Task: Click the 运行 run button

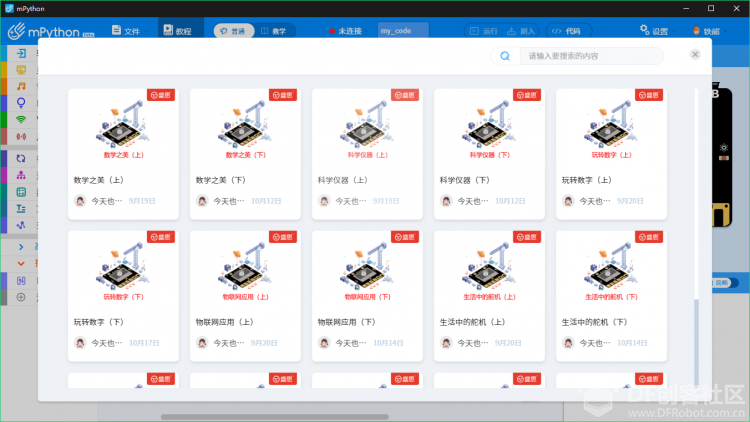Action: tap(484, 31)
